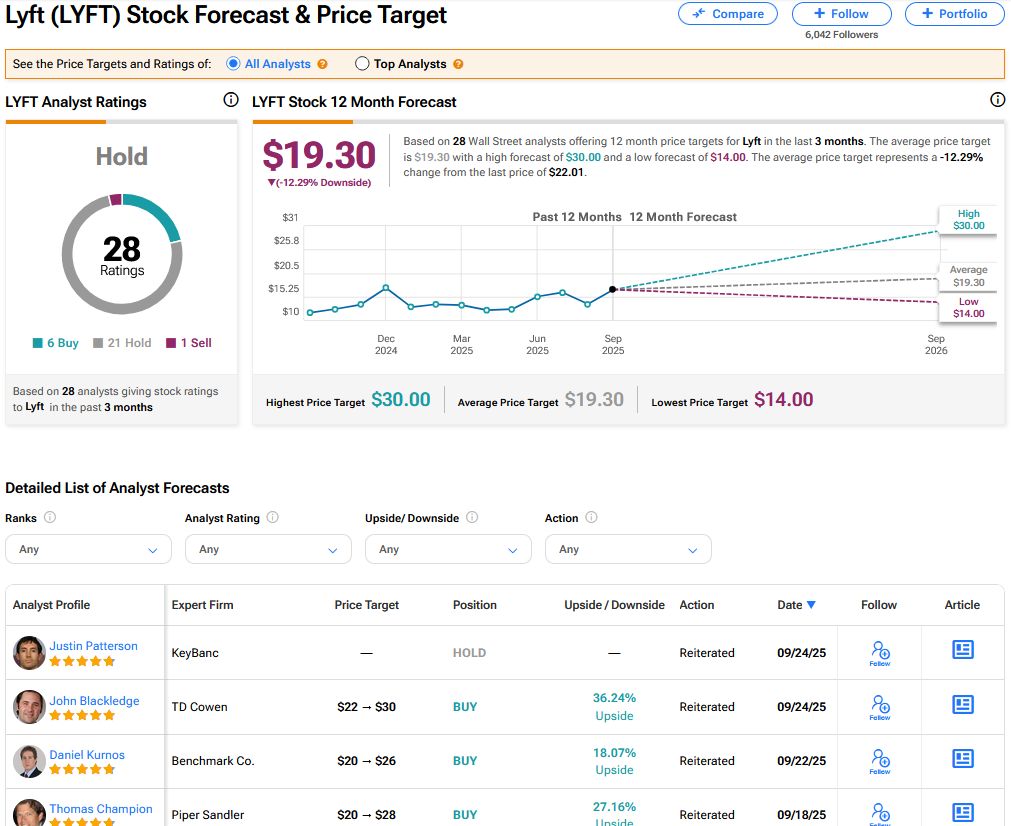
Task: Open the Upside/Downside filter dropdown
Action: [x=448, y=549]
